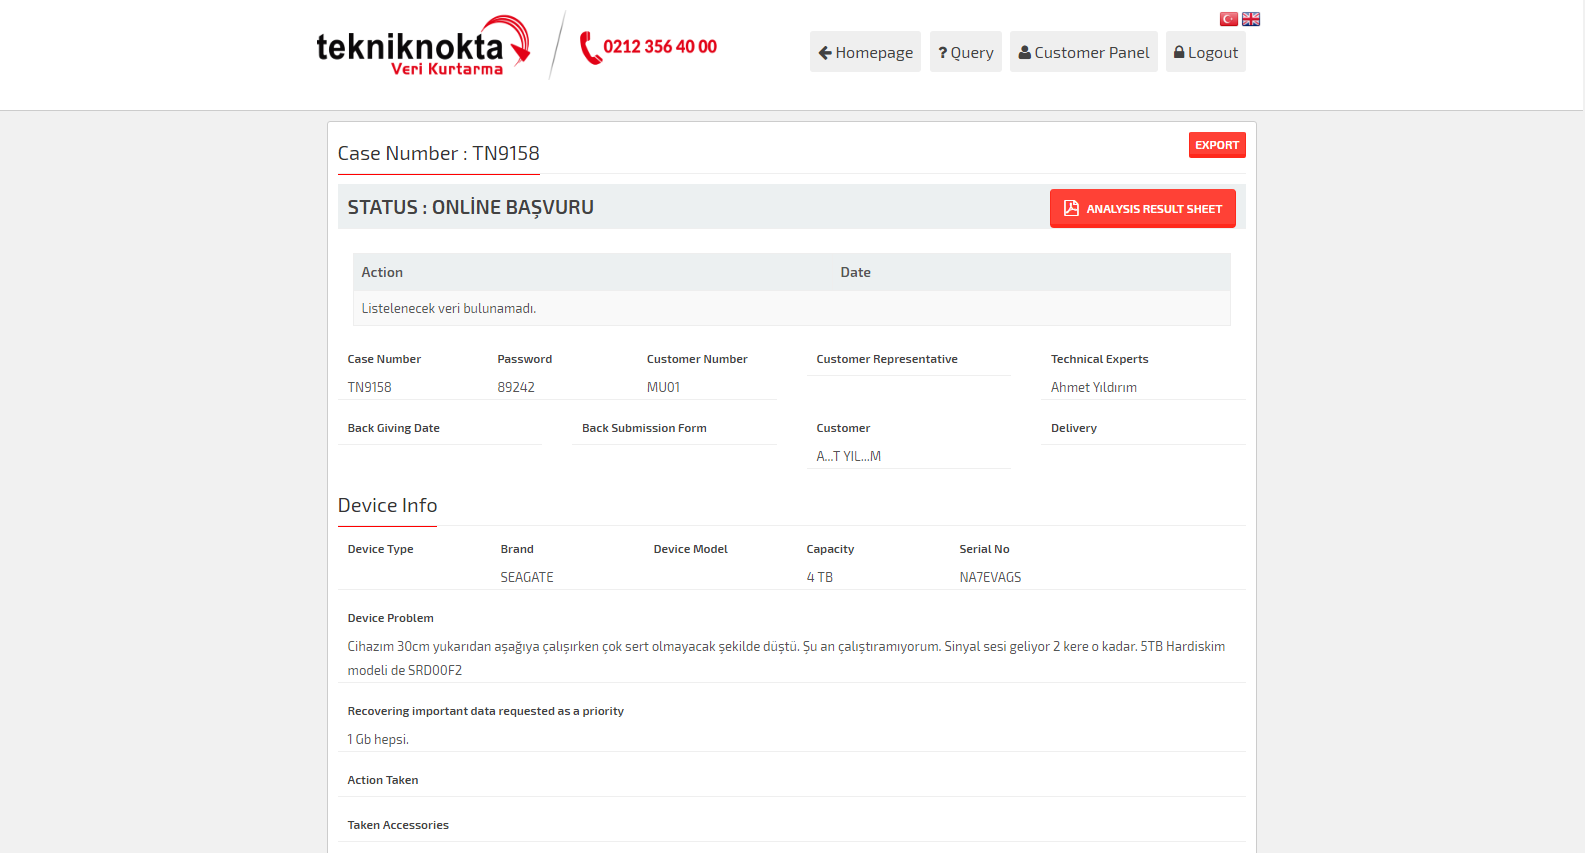
Task: Switch language using the Turkish flag
Action: pos(1228,19)
